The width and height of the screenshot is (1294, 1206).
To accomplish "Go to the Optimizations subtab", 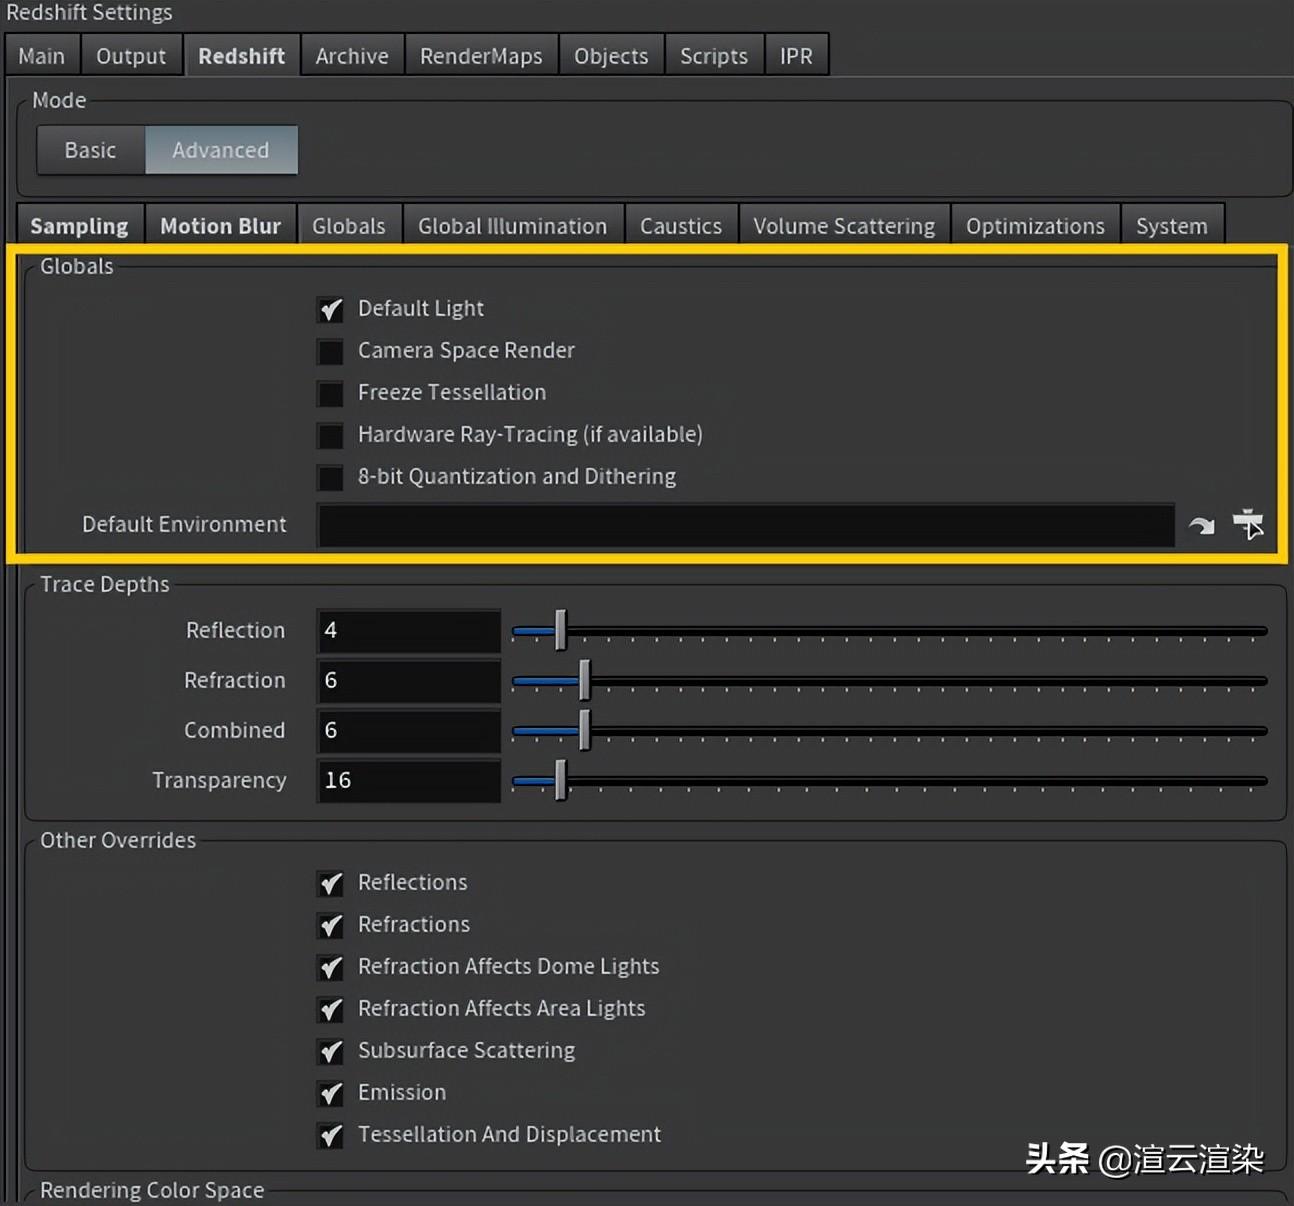I will [x=1035, y=226].
